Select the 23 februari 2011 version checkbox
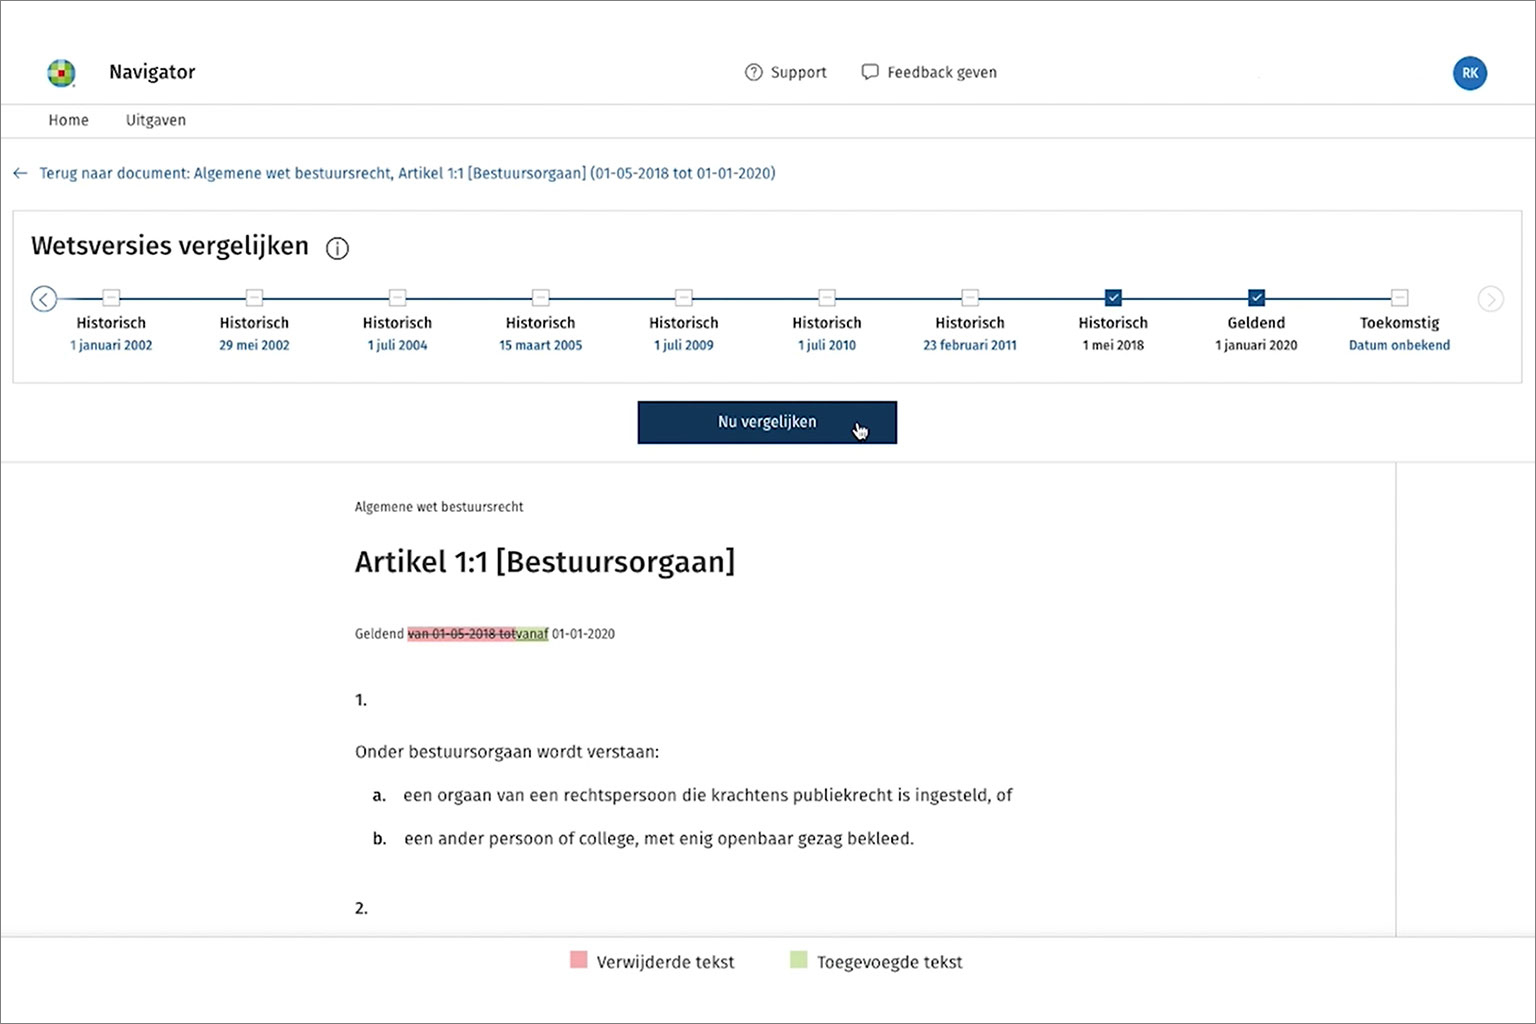 coord(969,298)
